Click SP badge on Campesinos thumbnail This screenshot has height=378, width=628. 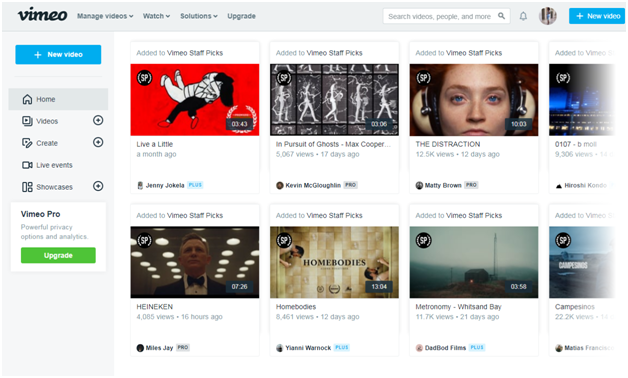pyautogui.click(x=563, y=240)
